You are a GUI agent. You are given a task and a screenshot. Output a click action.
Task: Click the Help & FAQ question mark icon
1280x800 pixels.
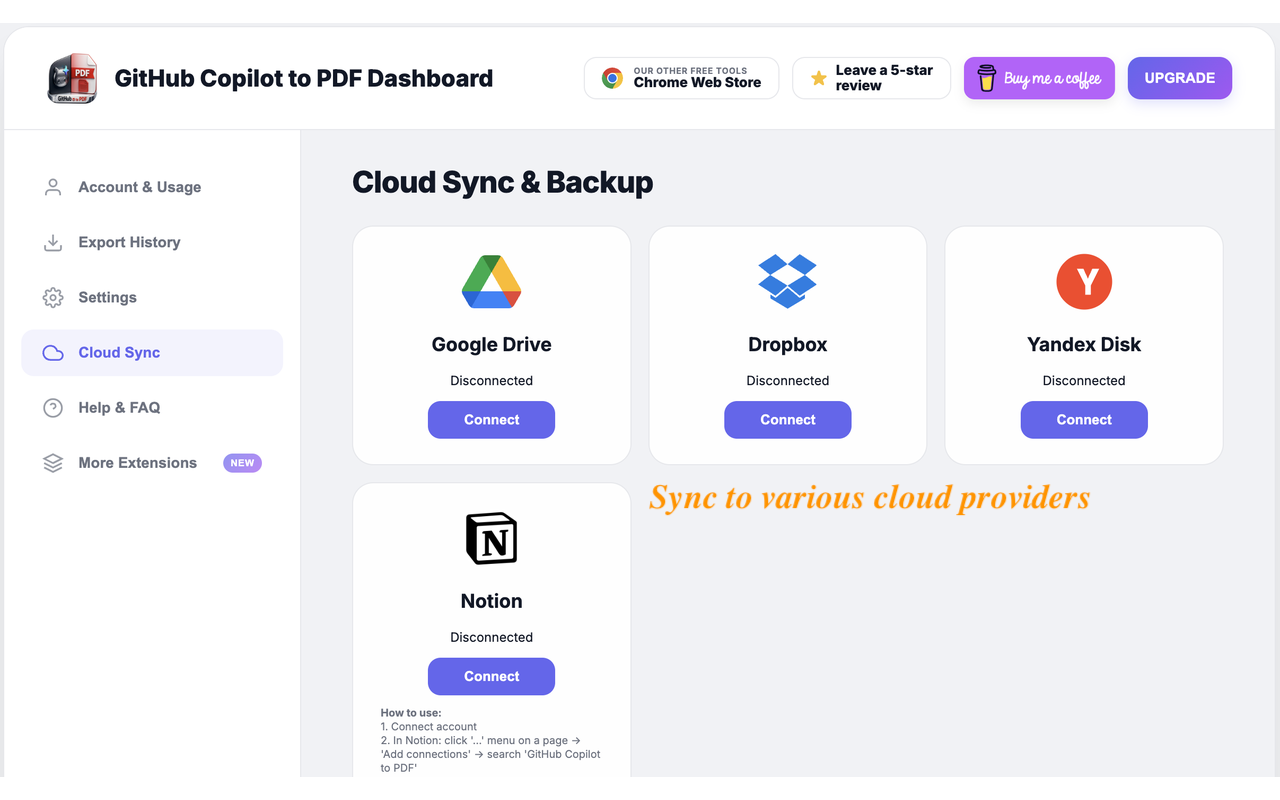tap(53, 407)
